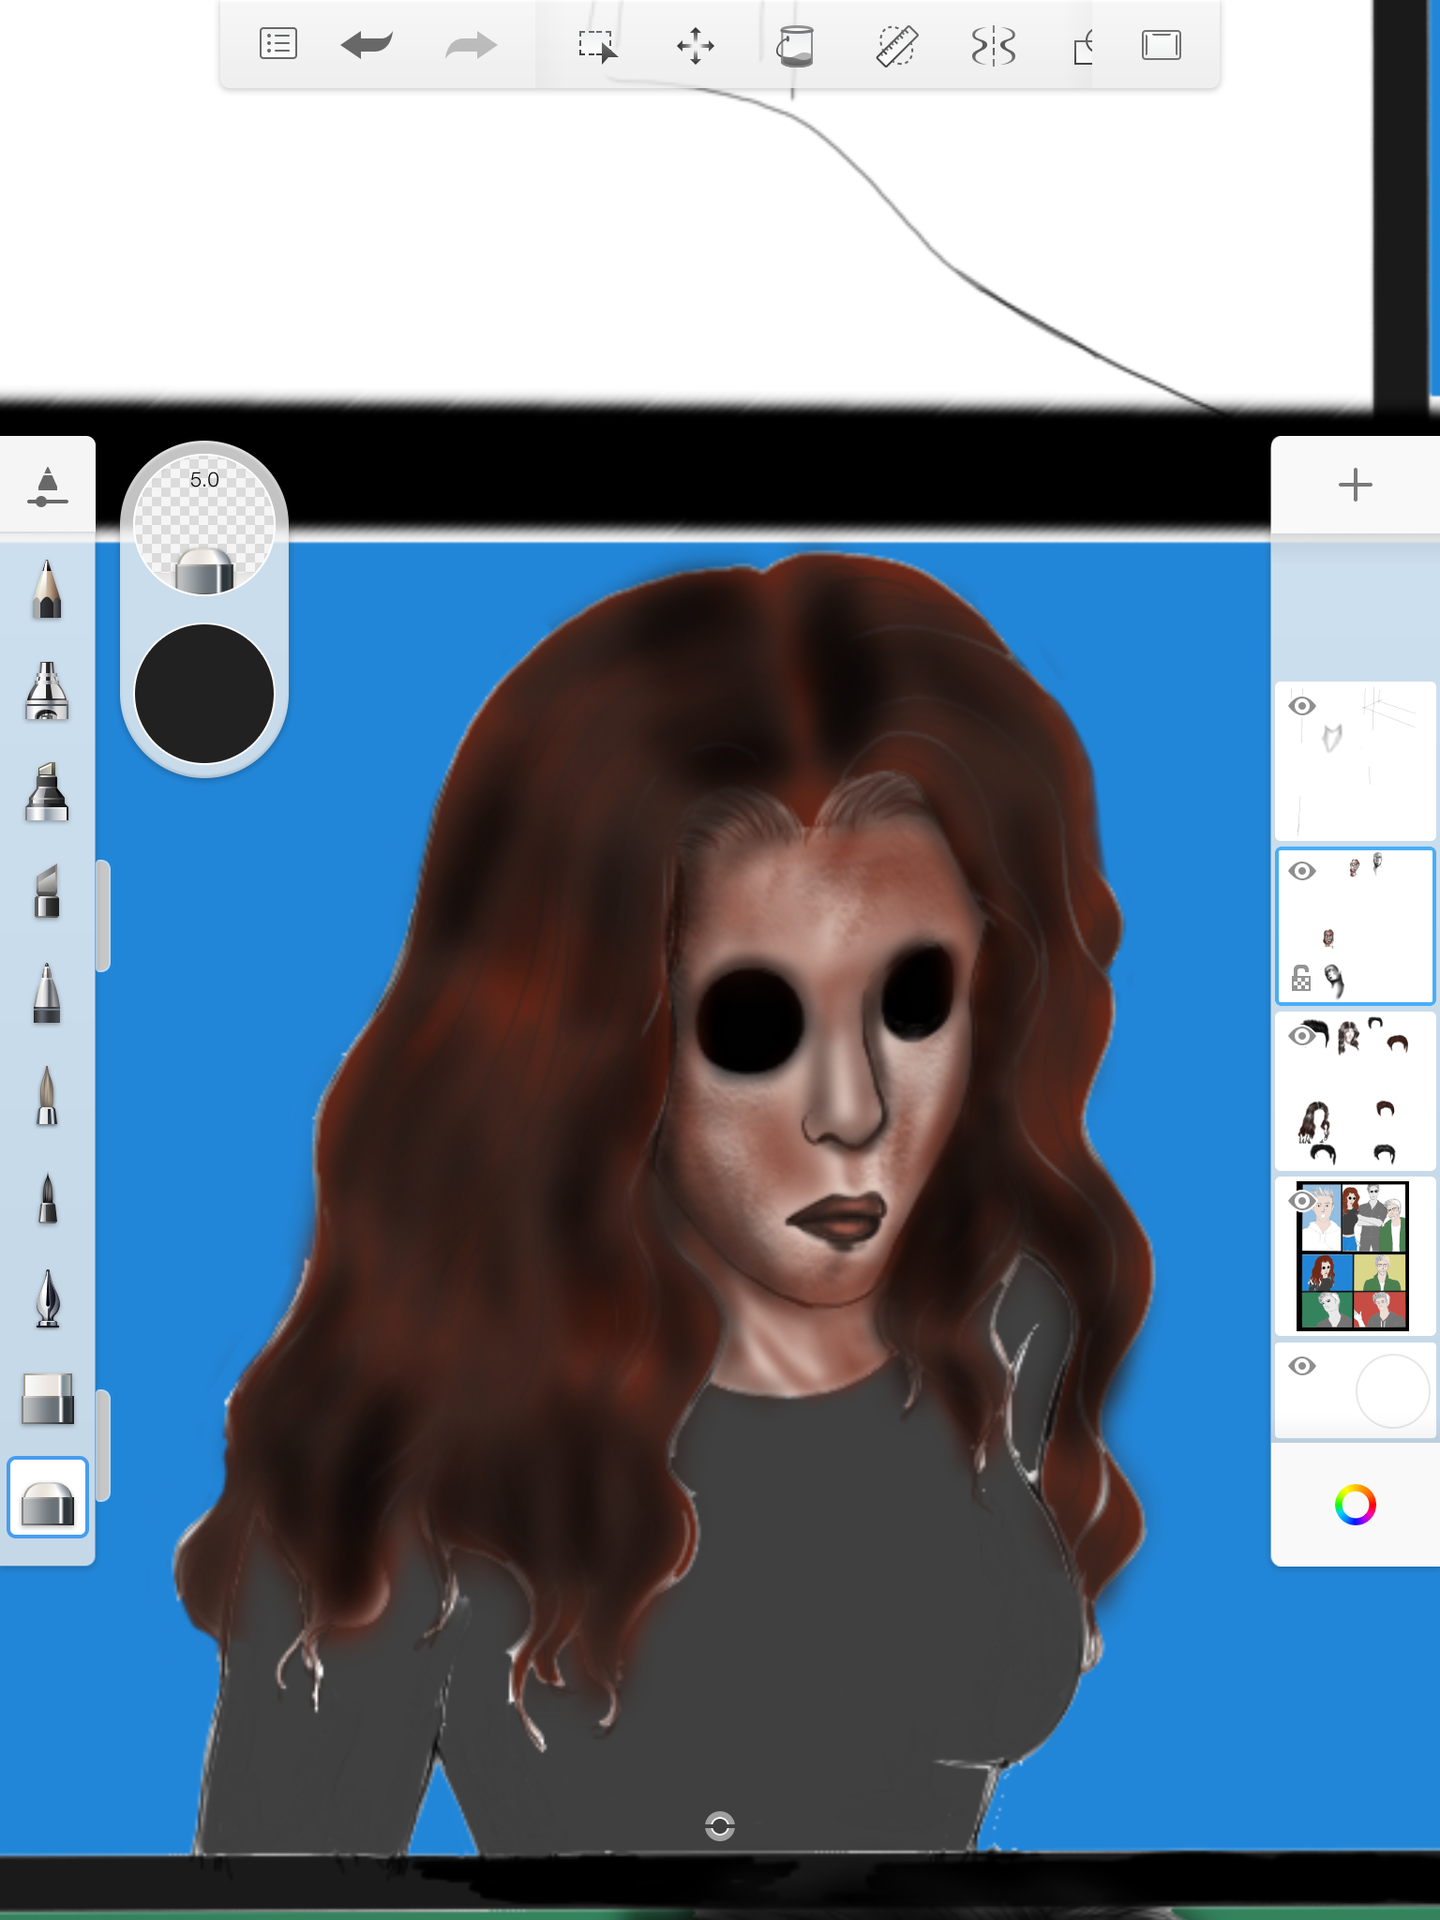Hide the hairstyles layer

pyautogui.click(x=1301, y=1036)
